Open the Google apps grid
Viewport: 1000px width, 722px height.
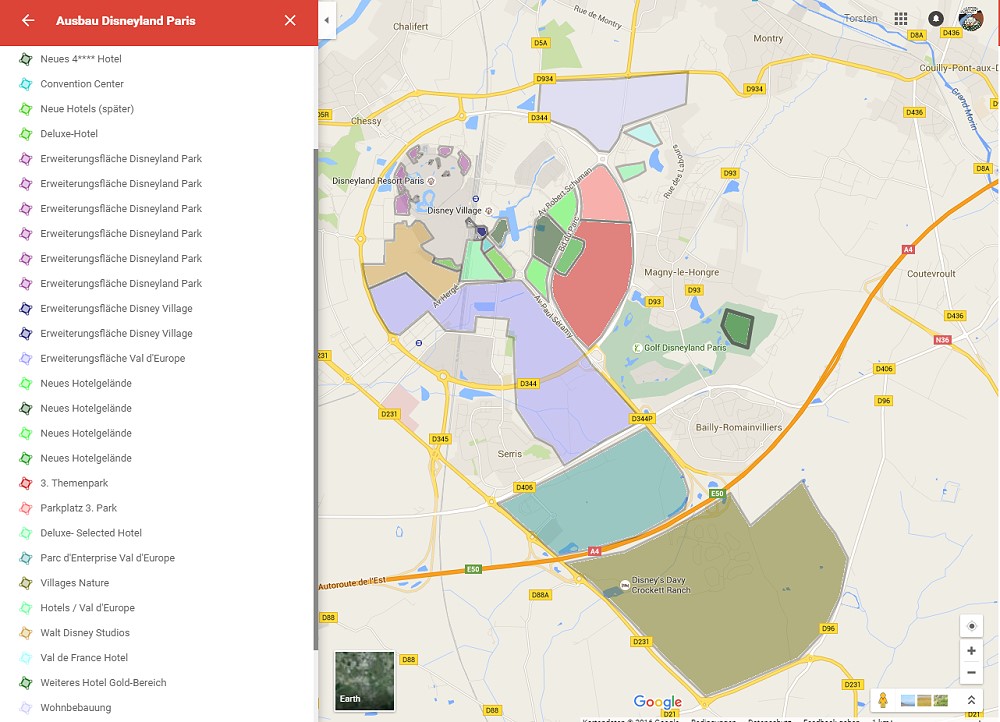pyautogui.click(x=901, y=18)
